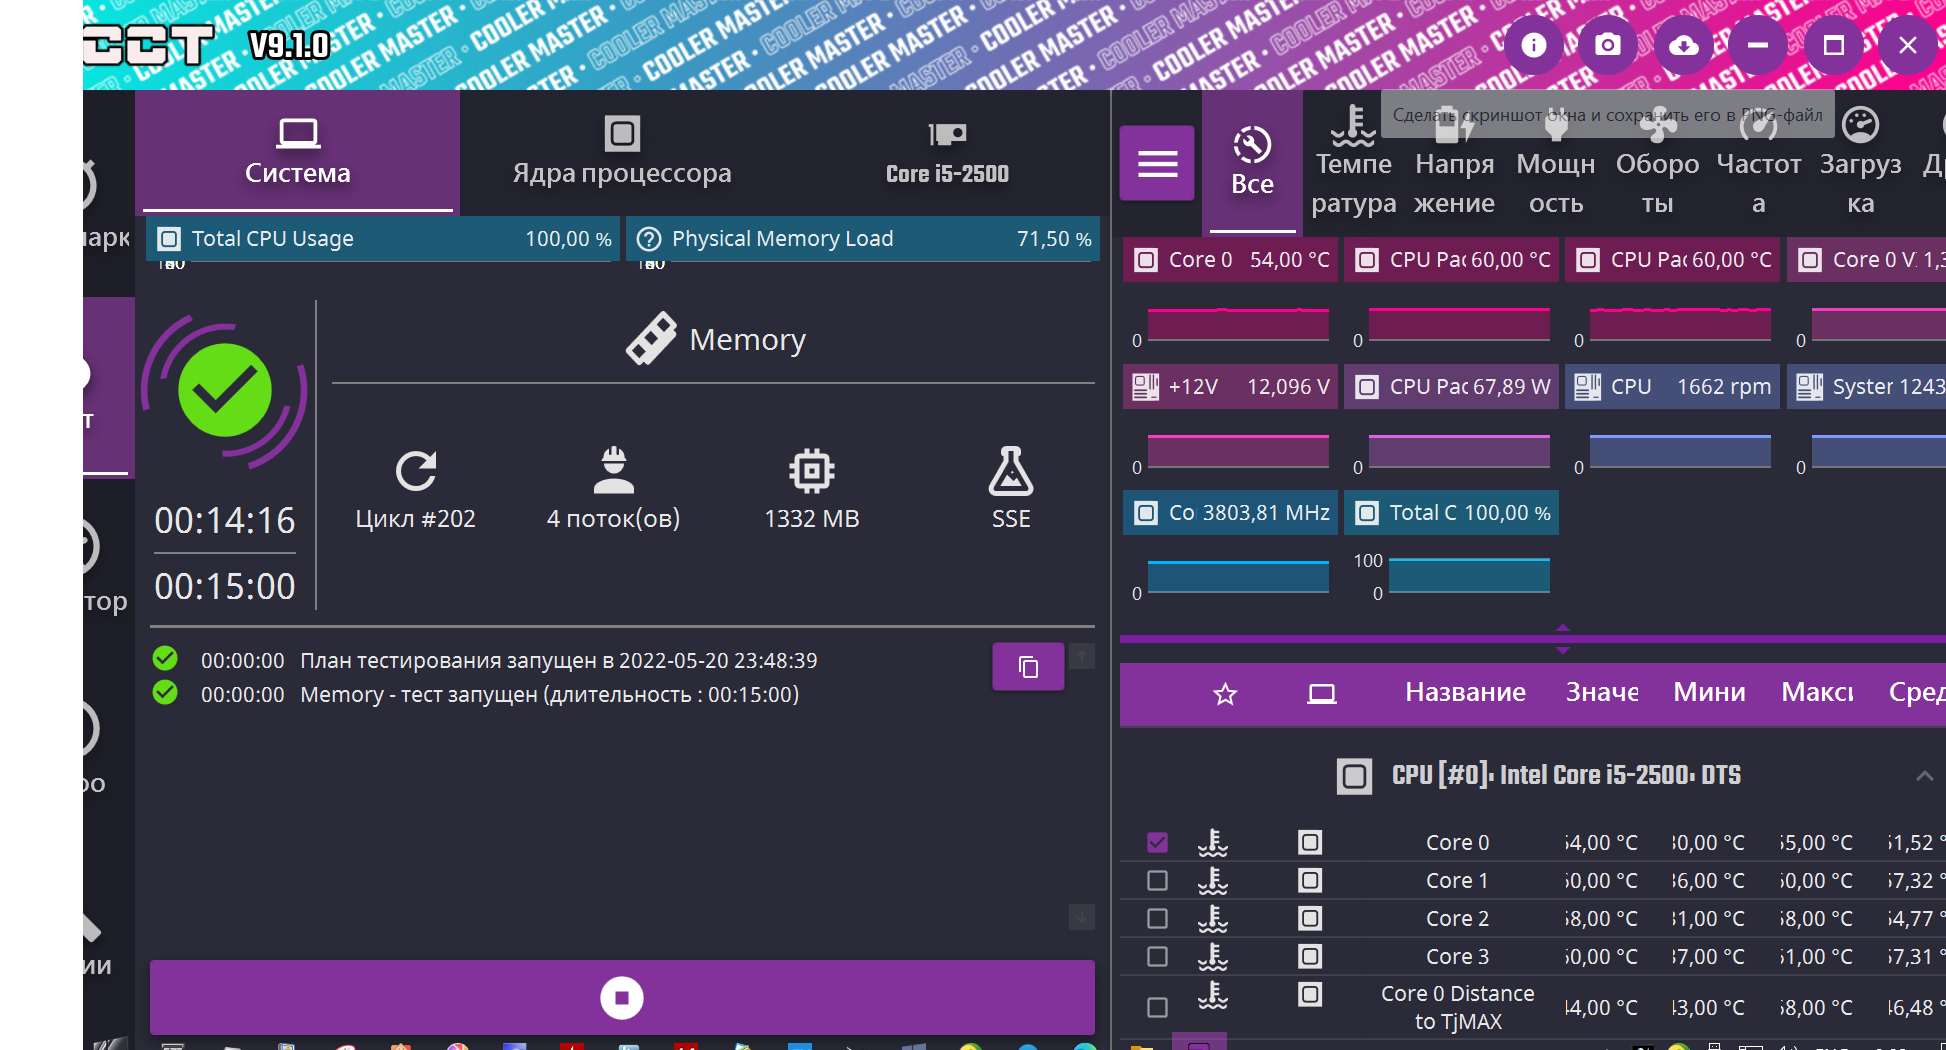Click the splitter arrows between the graphs and the sensor table

[1563, 639]
